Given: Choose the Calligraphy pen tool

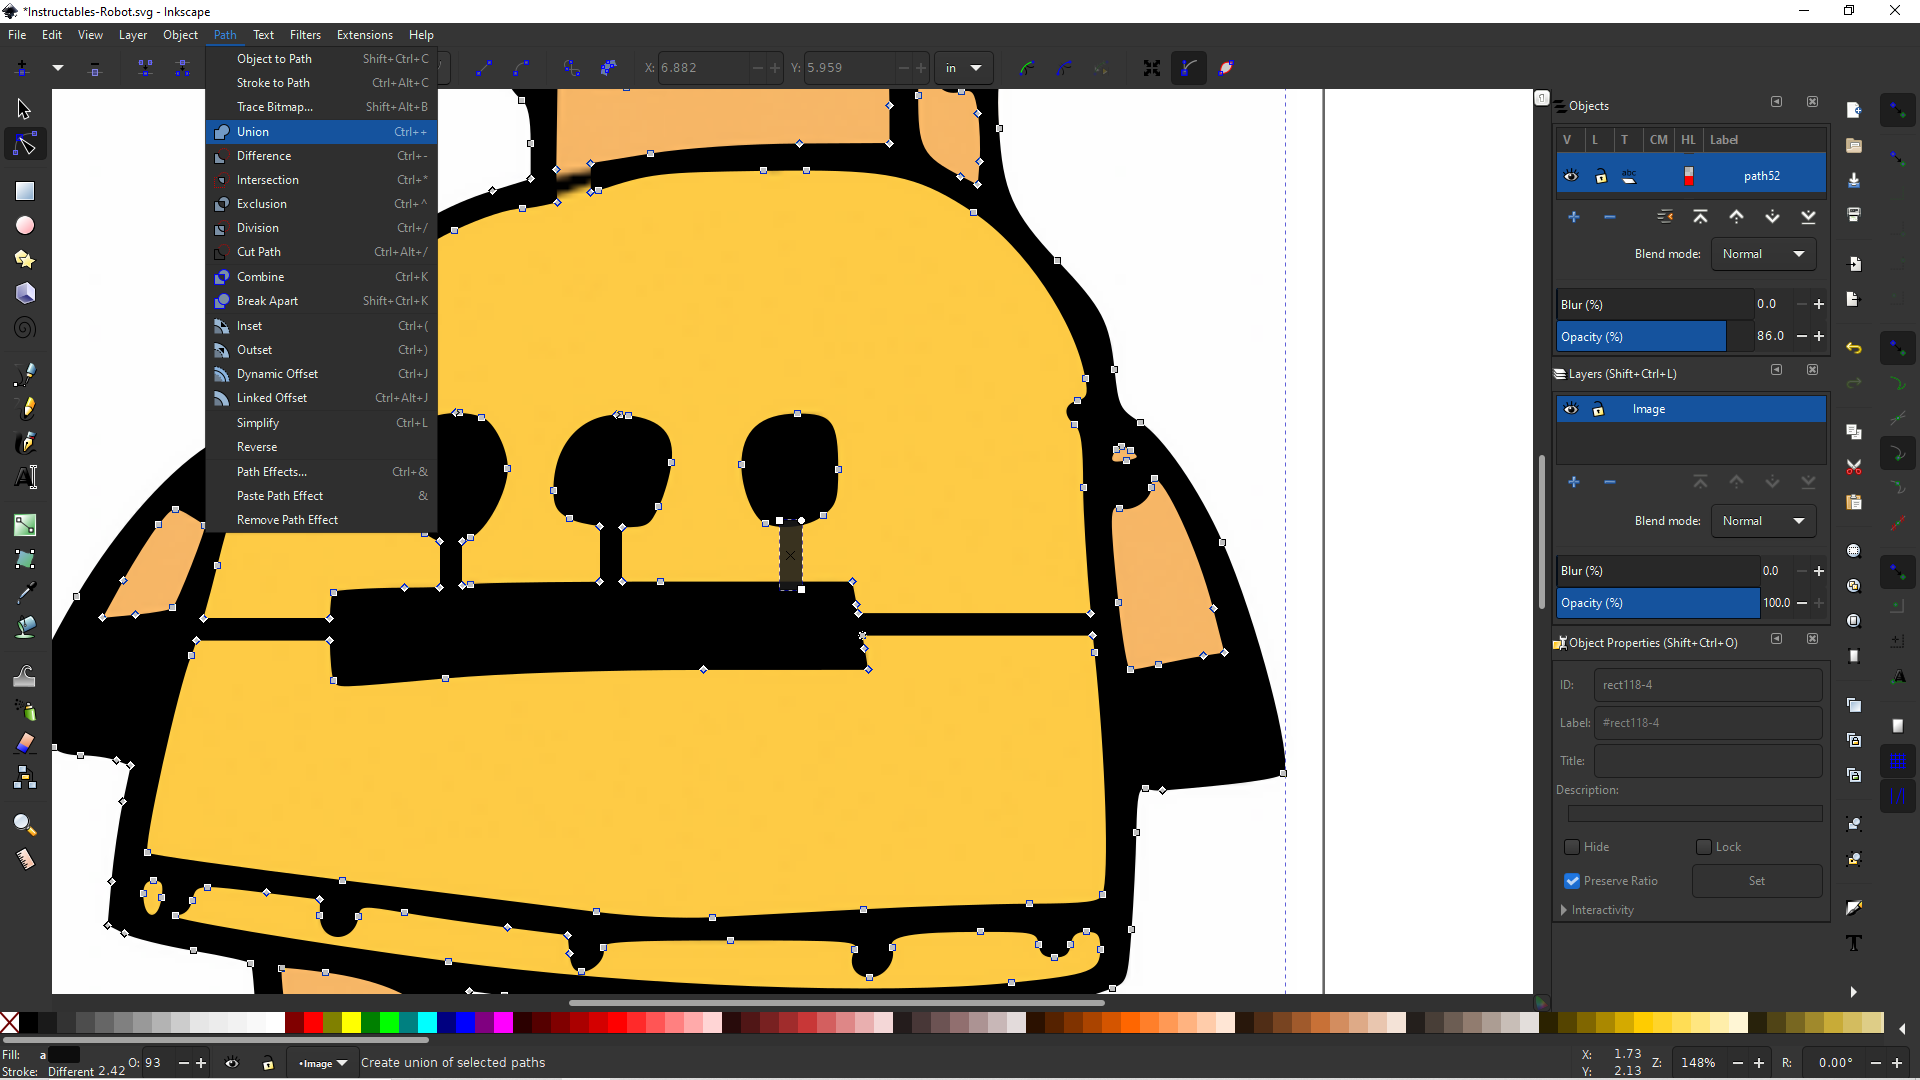Looking at the screenshot, I should tap(25, 443).
